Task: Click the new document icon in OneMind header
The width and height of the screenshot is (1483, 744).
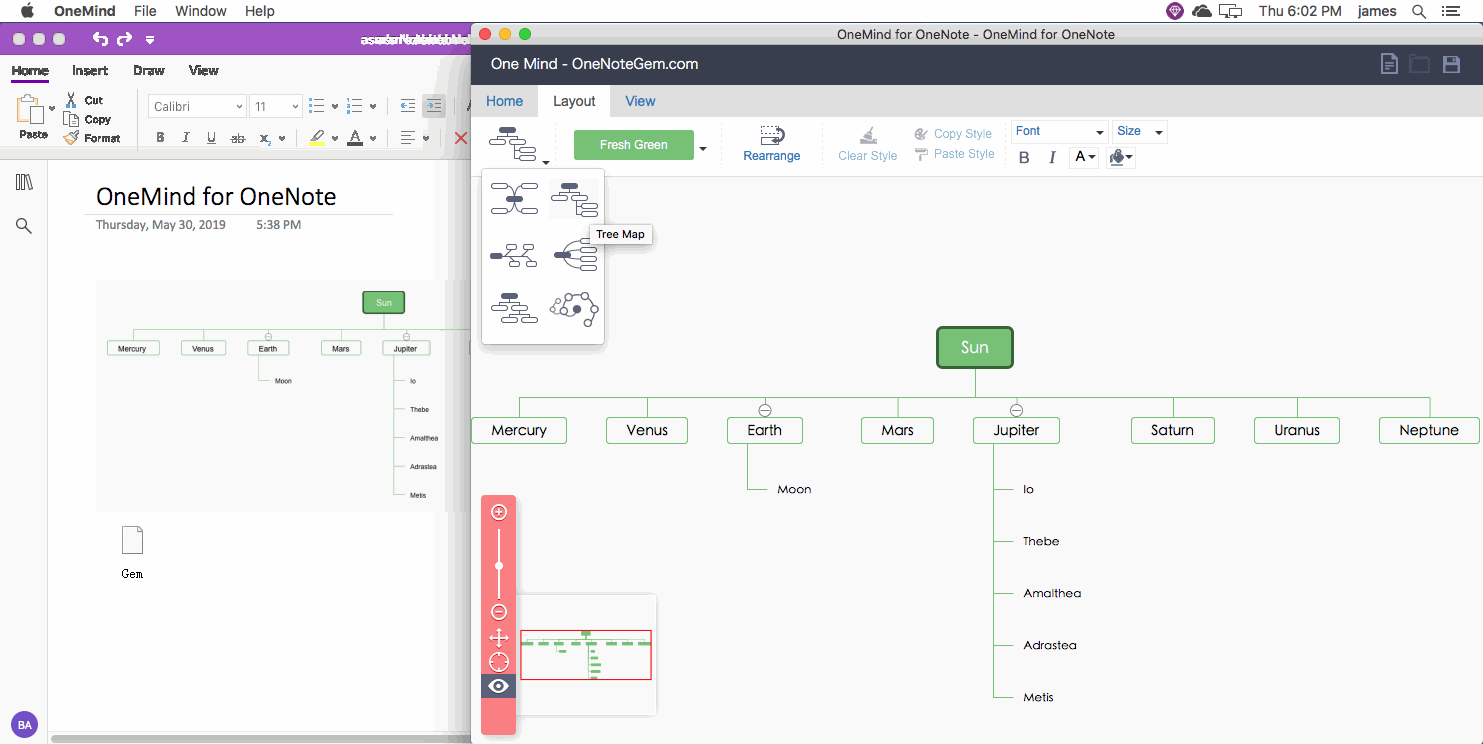Action: tap(1389, 64)
